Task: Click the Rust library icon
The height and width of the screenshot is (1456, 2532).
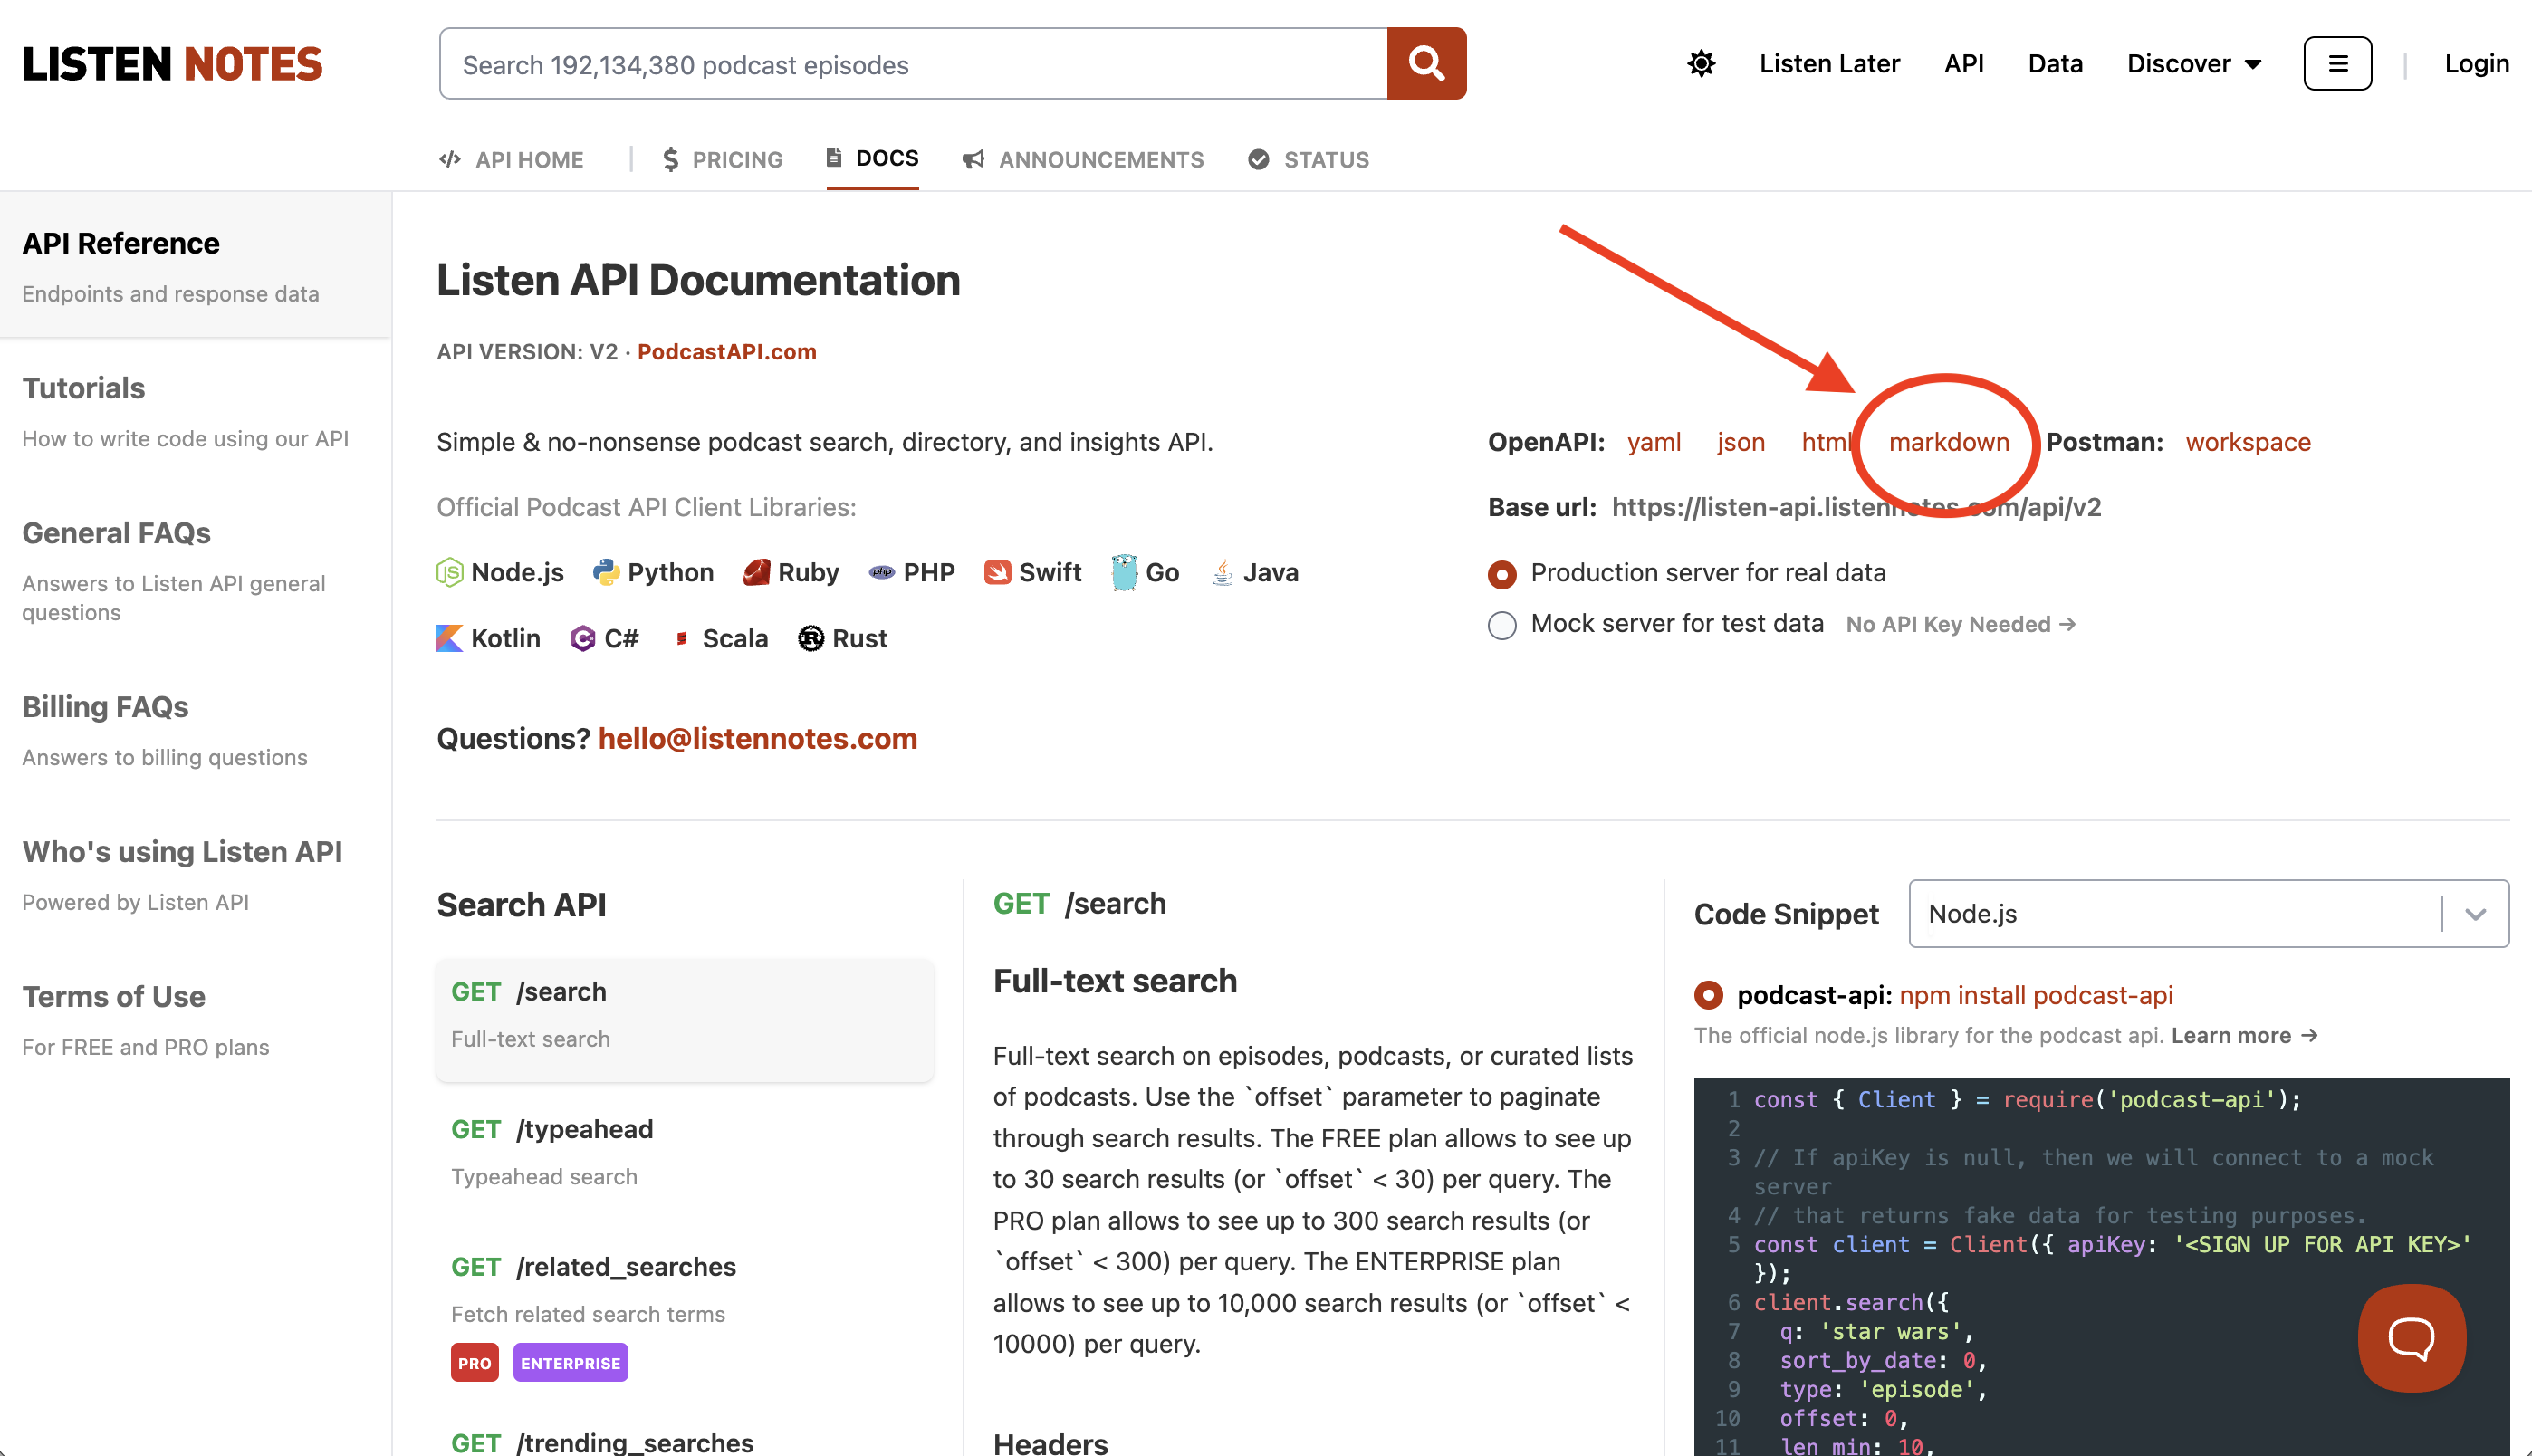Action: [x=811, y=638]
